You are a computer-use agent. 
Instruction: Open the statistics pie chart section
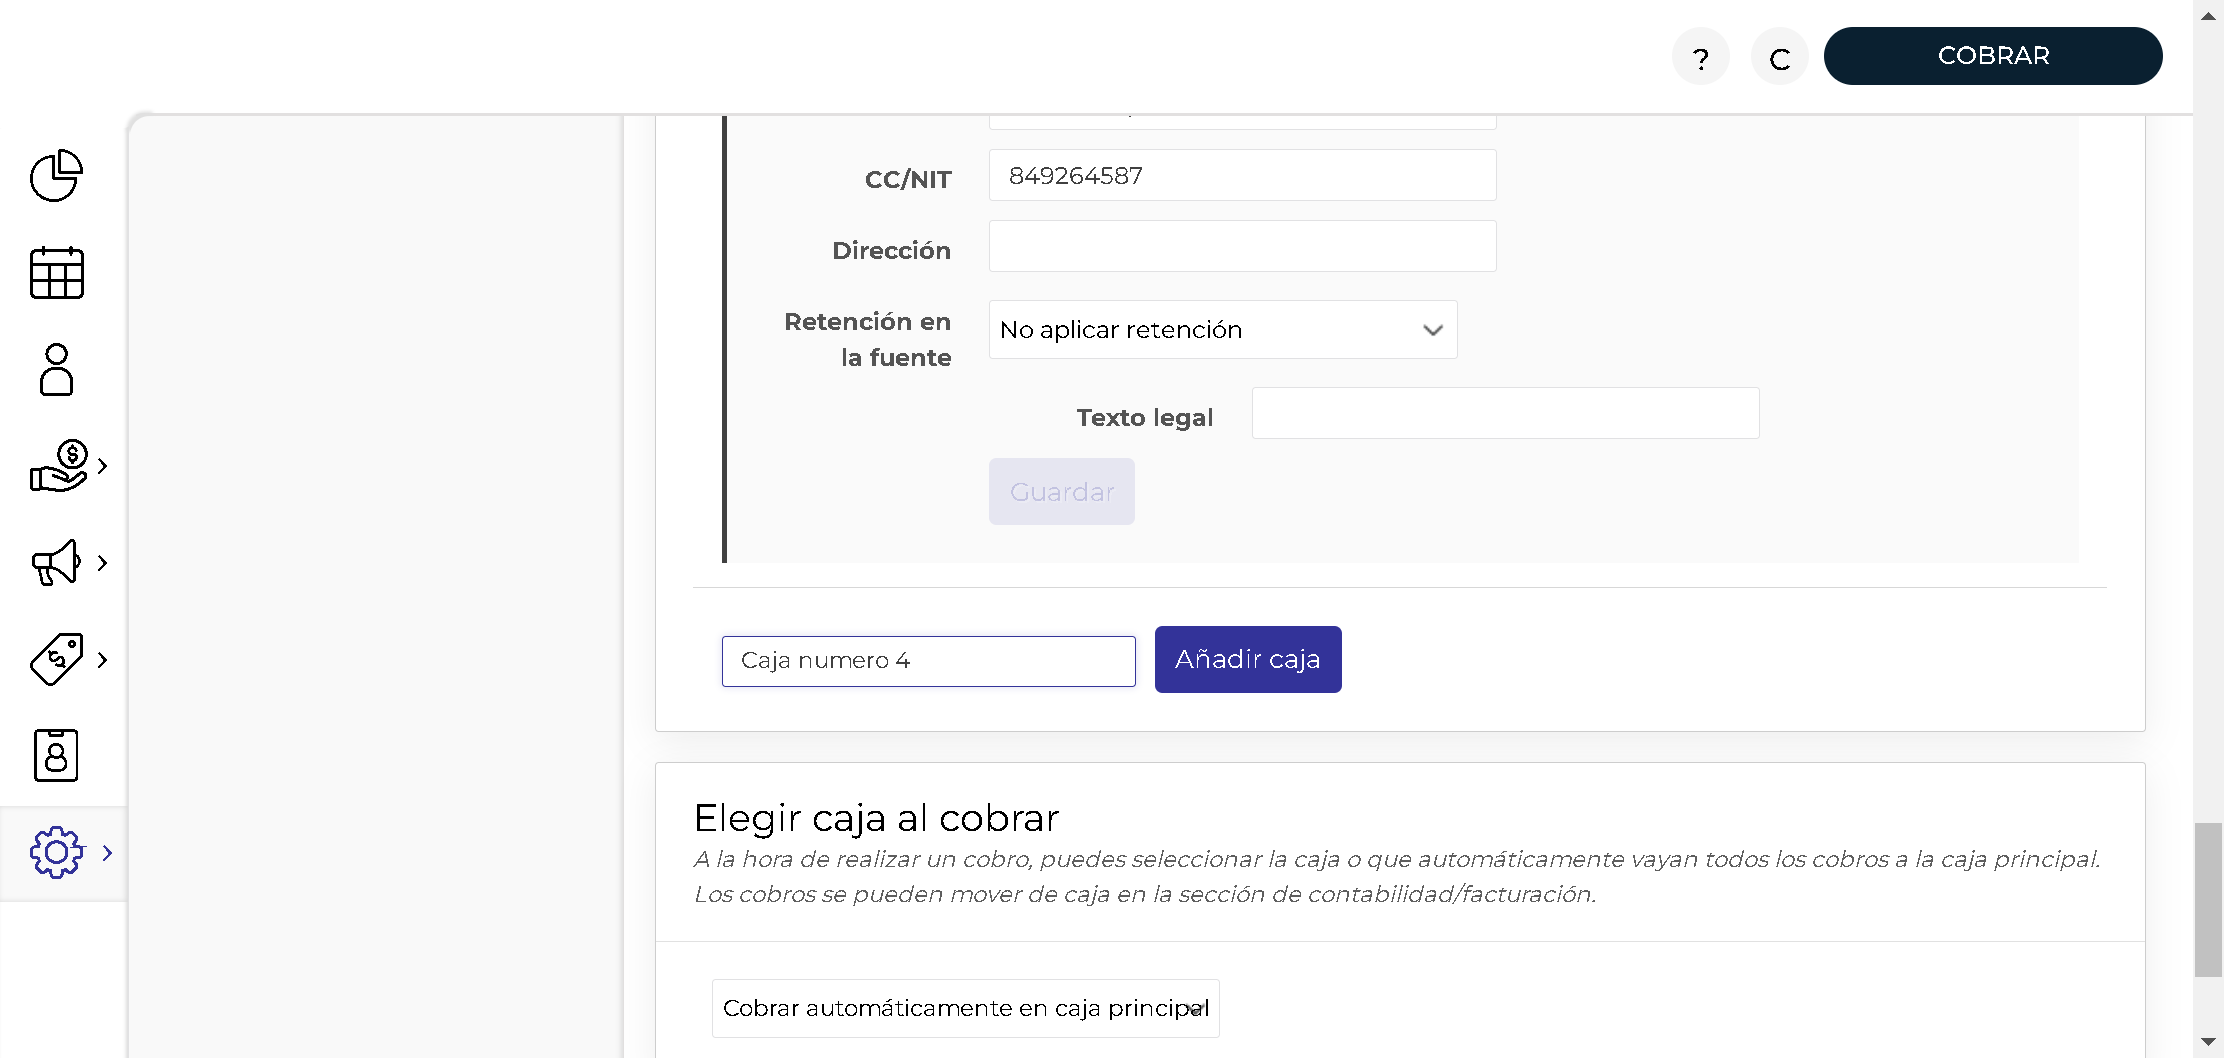56,176
